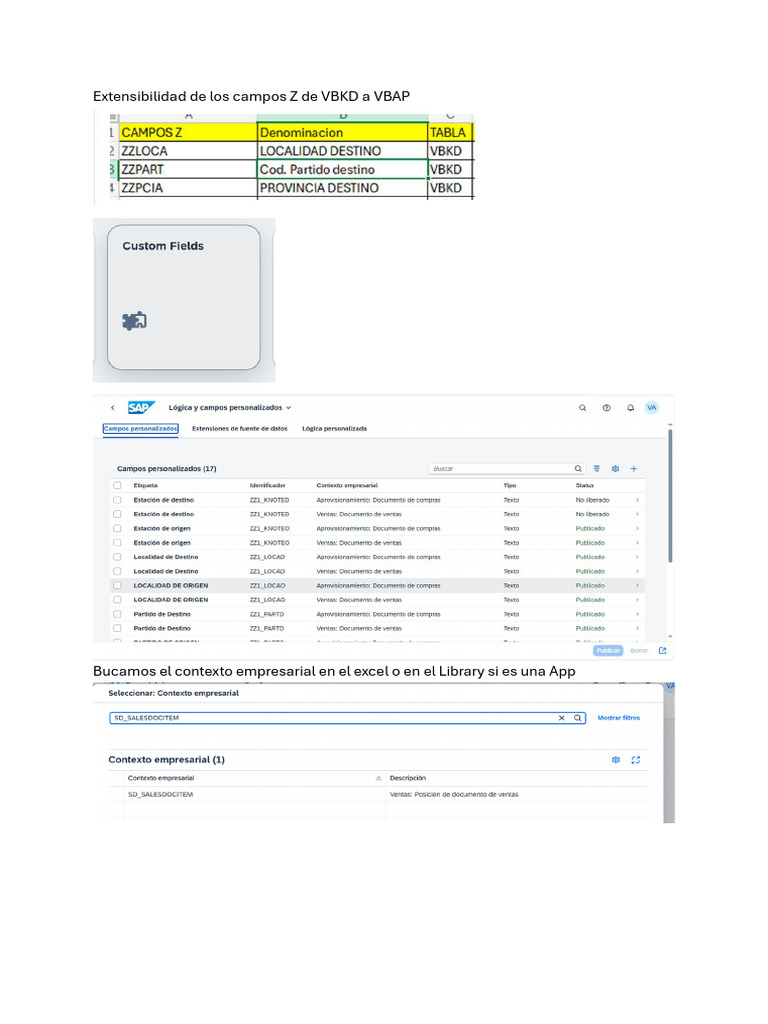The width and height of the screenshot is (768, 1024).
Task: Clear the SD_SALESDOCITEM search with X
Action: point(561,718)
